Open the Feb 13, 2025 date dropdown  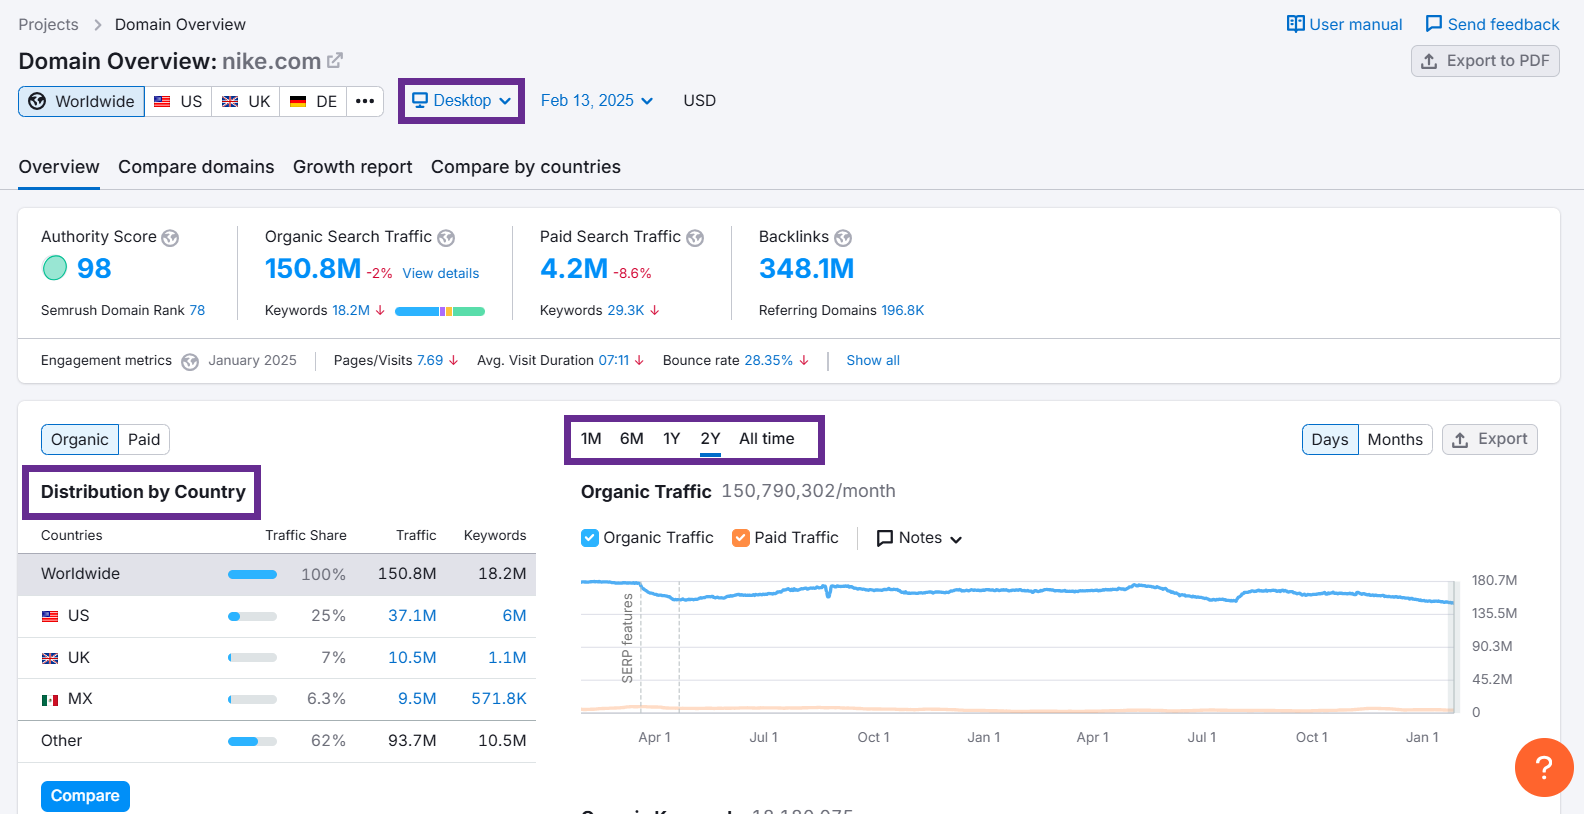tap(597, 101)
